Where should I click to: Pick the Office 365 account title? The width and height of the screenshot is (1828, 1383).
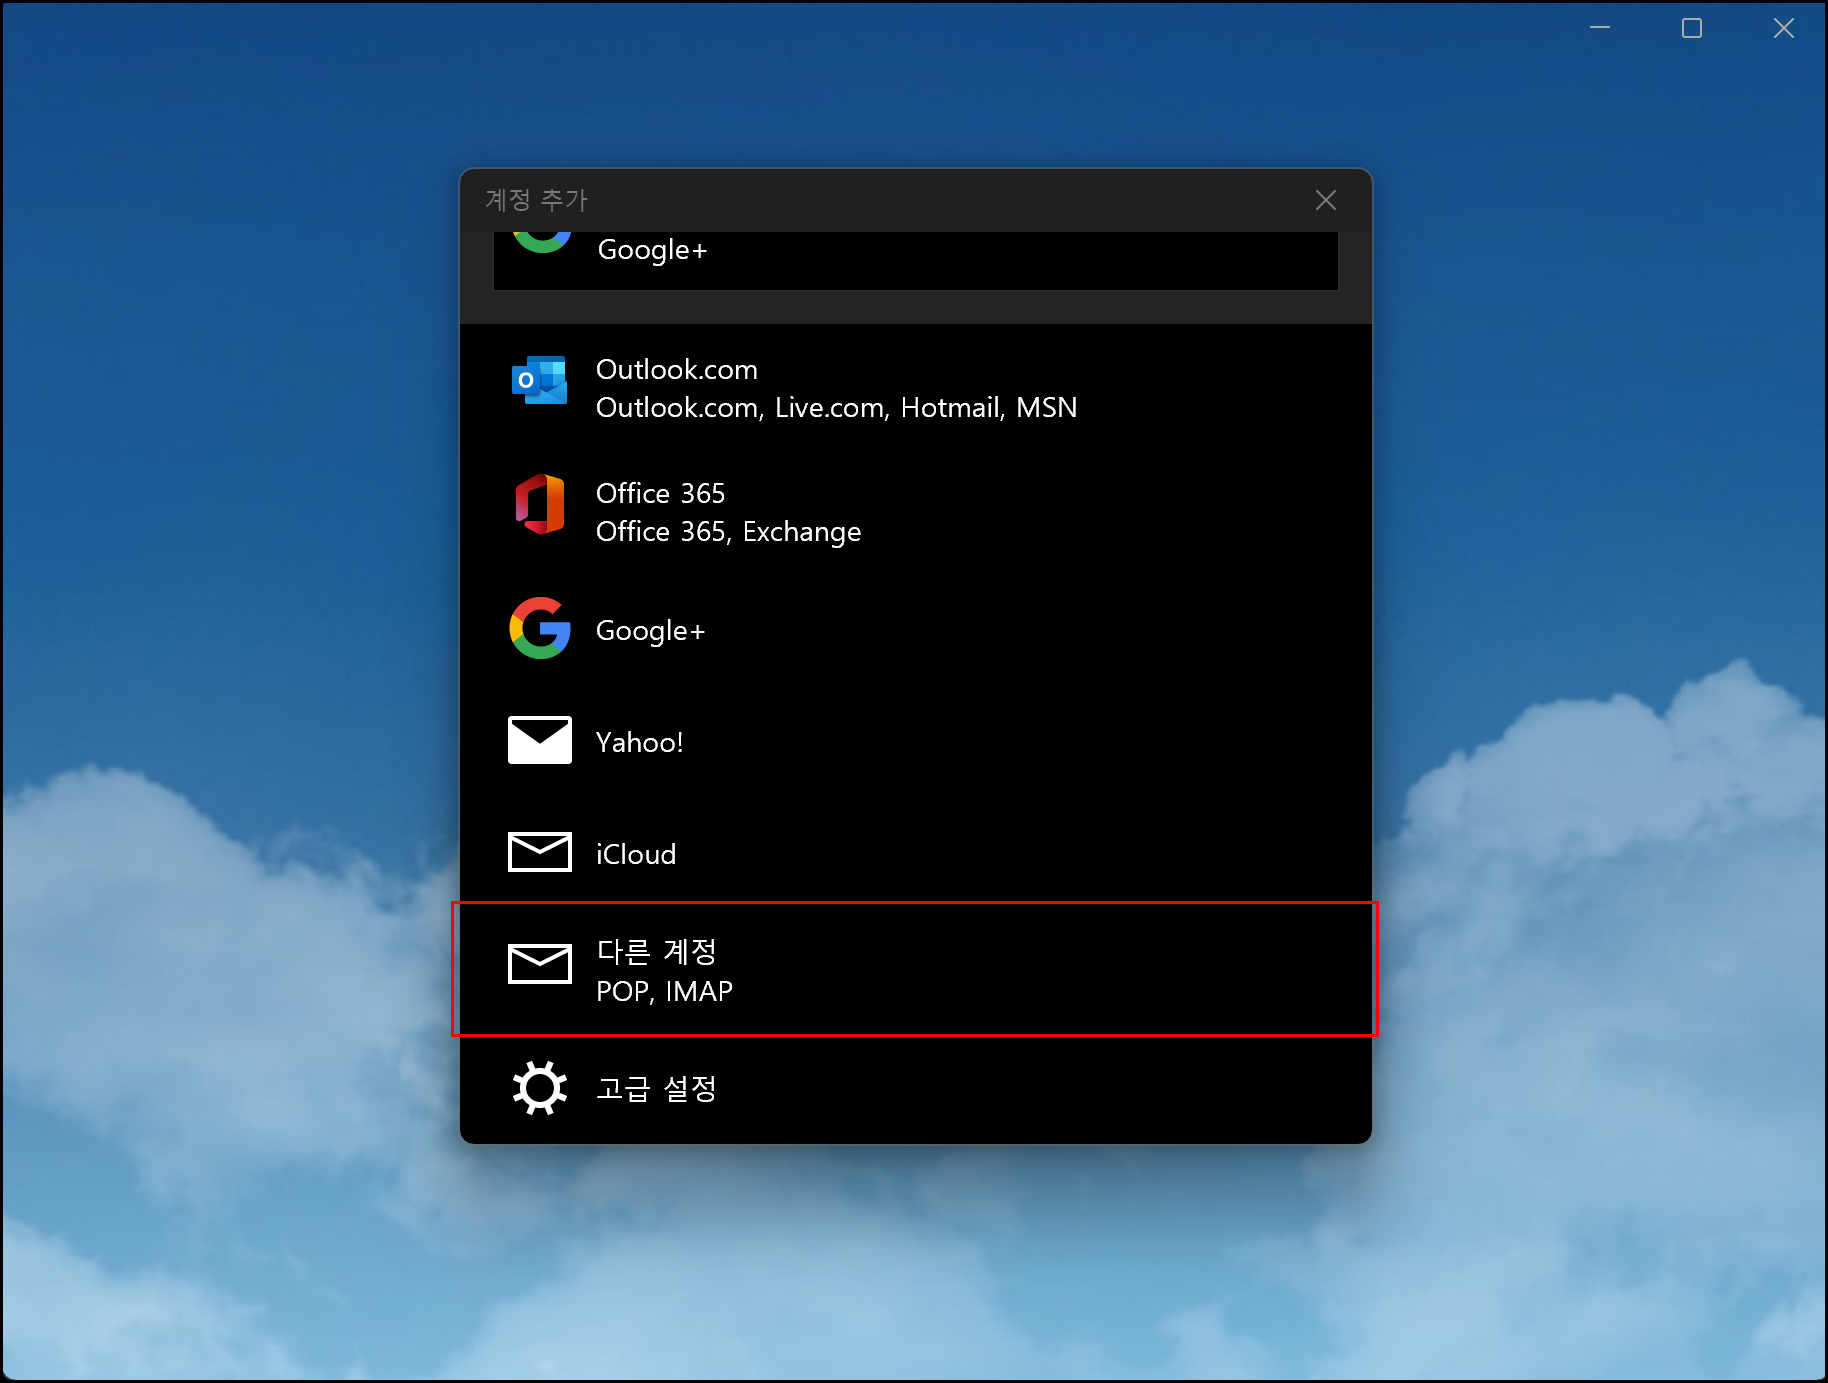coord(660,493)
